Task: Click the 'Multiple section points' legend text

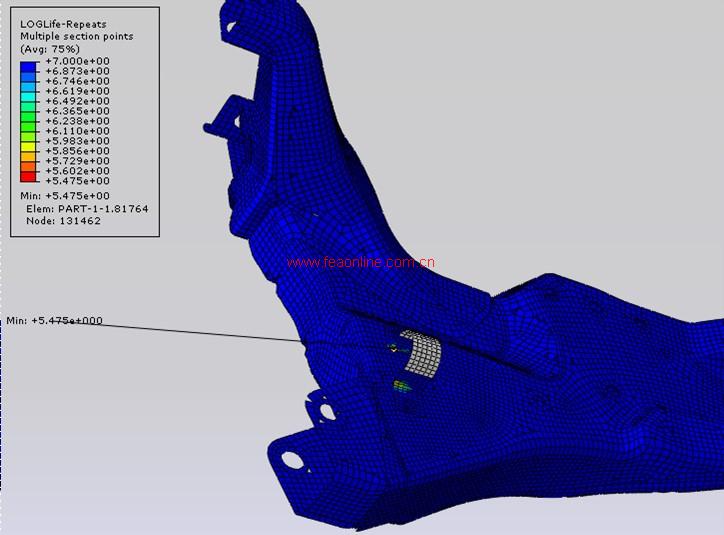Action: (76, 36)
